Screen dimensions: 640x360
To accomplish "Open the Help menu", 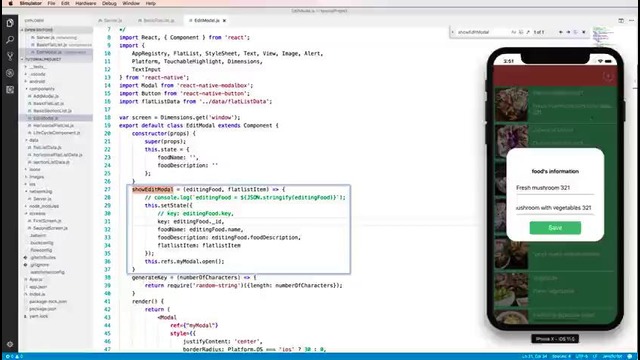I will click(x=151, y=3).
